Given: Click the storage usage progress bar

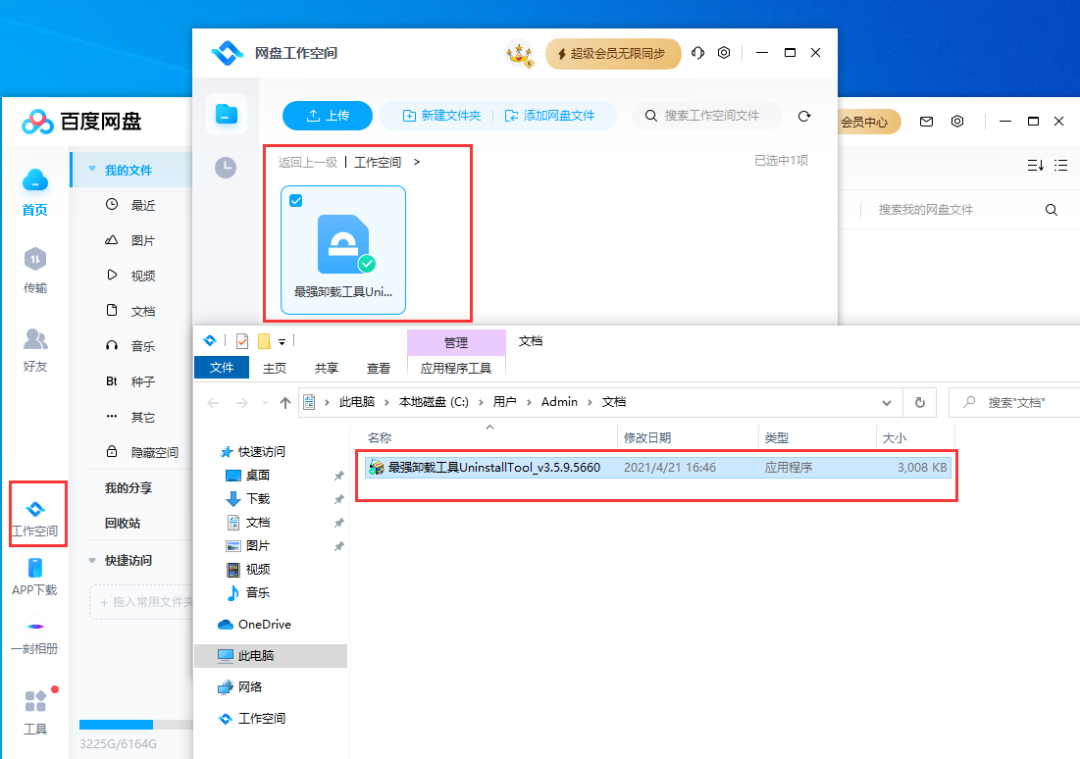Looking at the screenshot, I should [x=136, y=725].
